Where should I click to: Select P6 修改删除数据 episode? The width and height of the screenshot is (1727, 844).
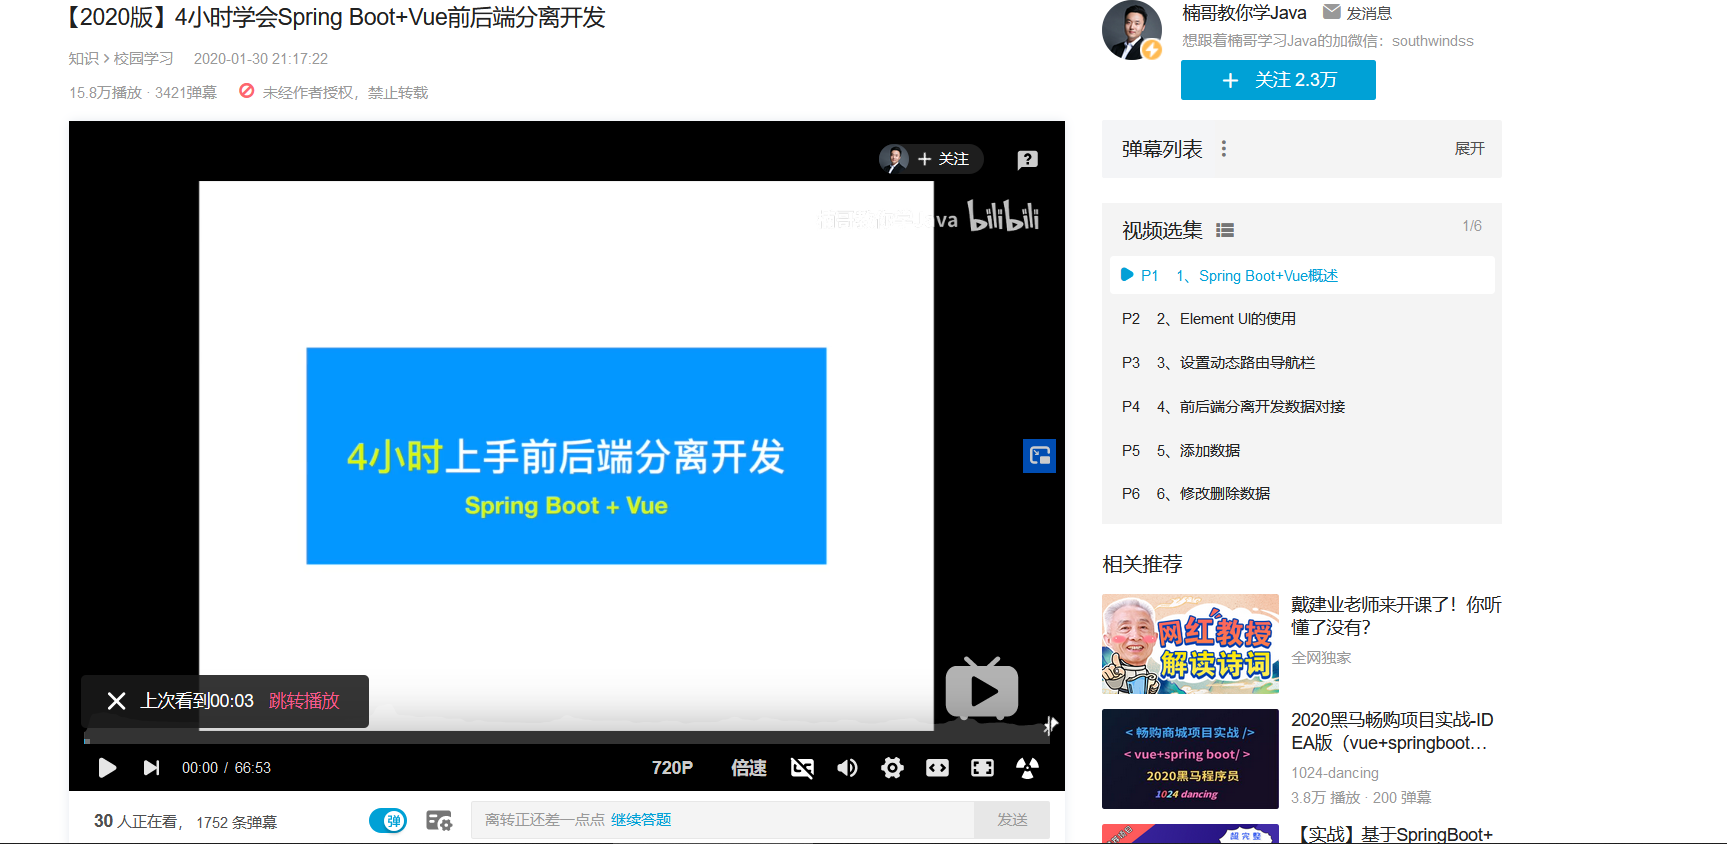tap(1302, 494)
